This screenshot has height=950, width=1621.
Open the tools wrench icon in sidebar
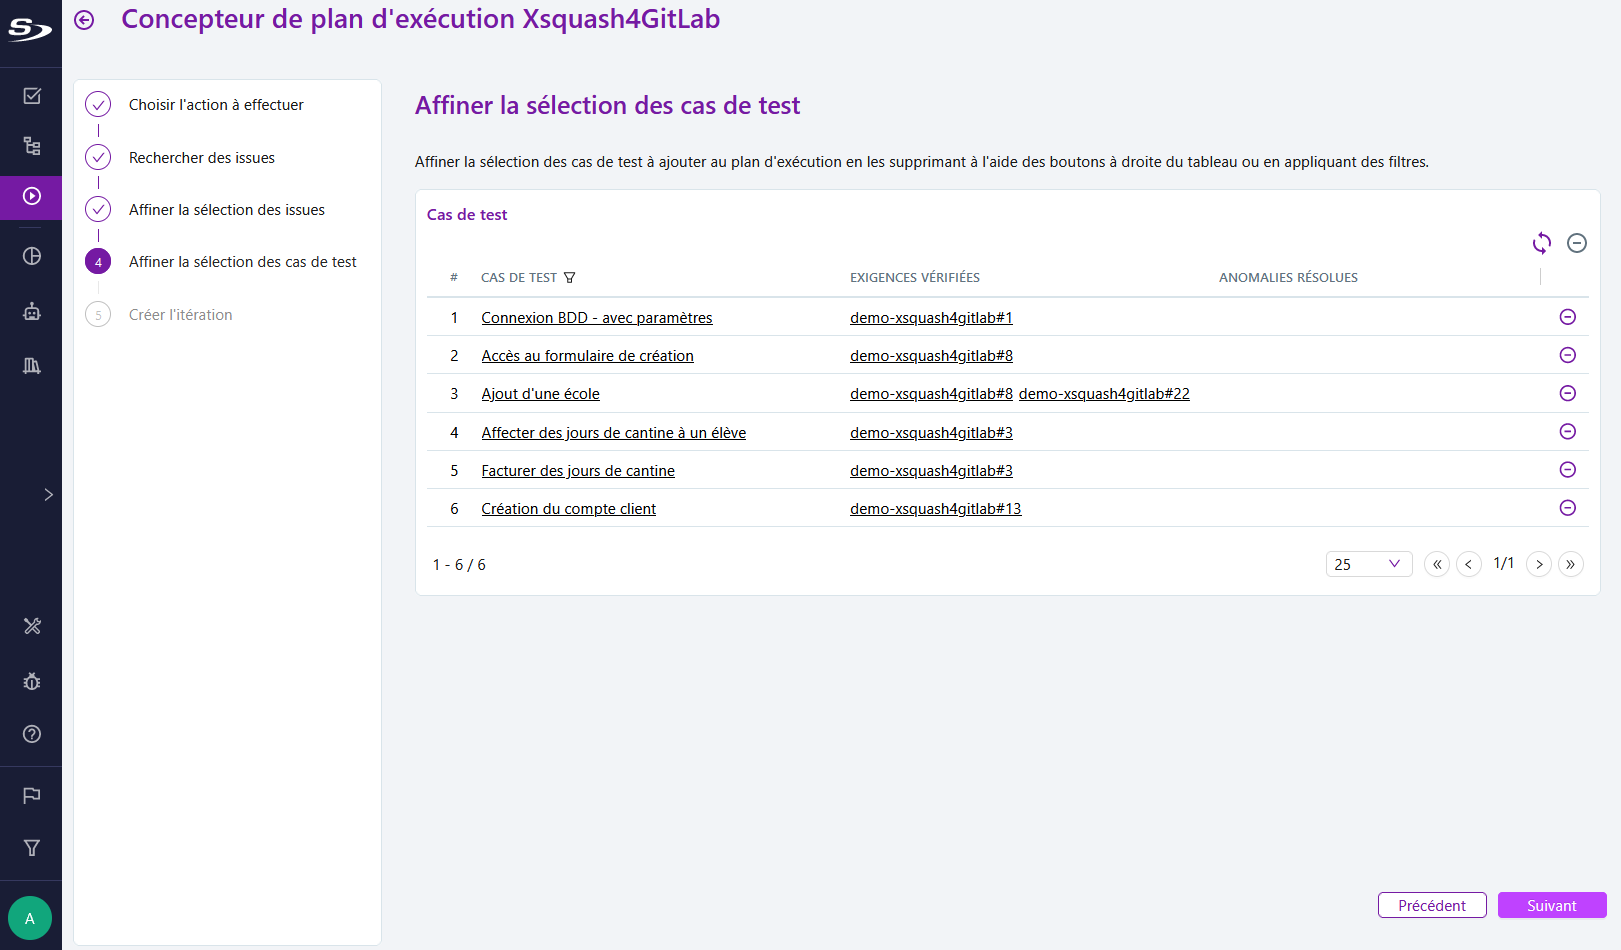tap(31, 626)
